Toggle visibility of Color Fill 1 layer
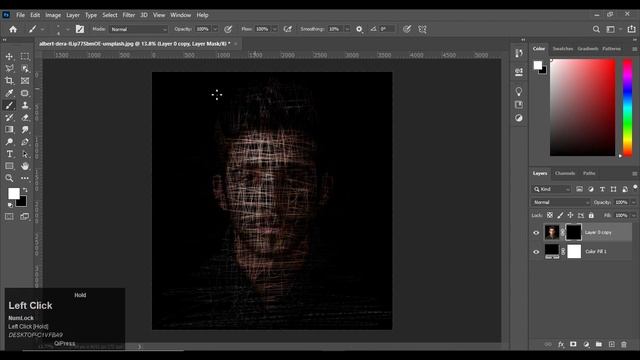This screenshot has height=360, width=640. [536, 252]
